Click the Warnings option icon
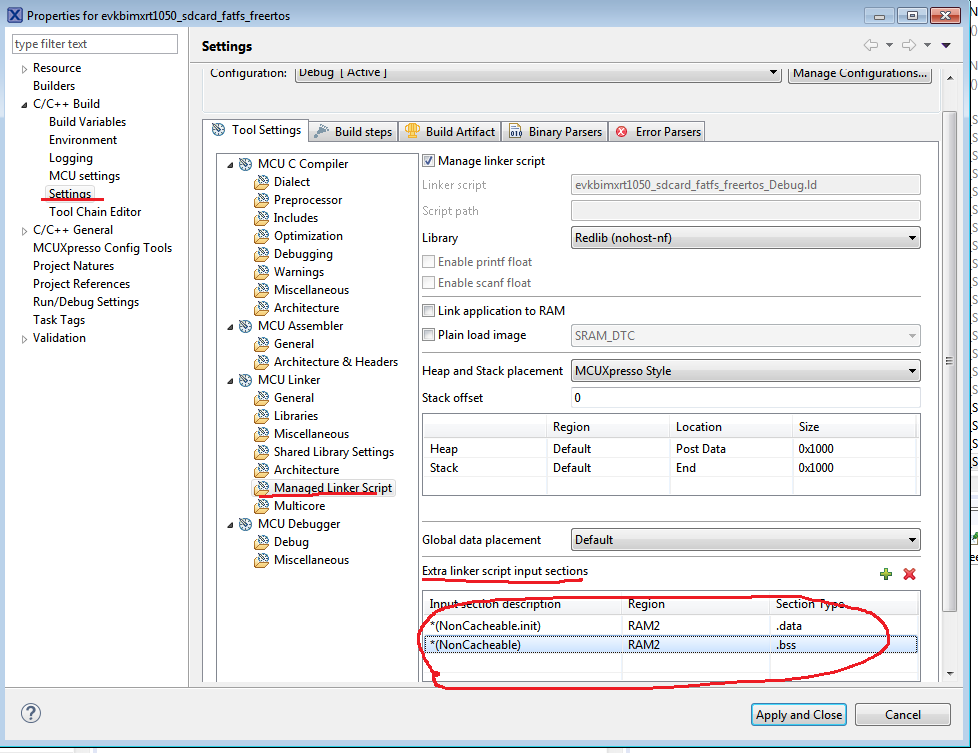Viewport: 978px width, 753px height. tap(262, 273)
